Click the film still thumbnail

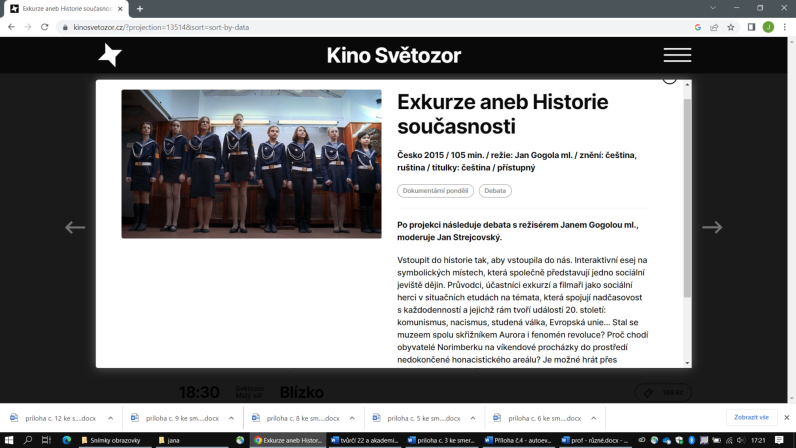[x=251, y=164]
